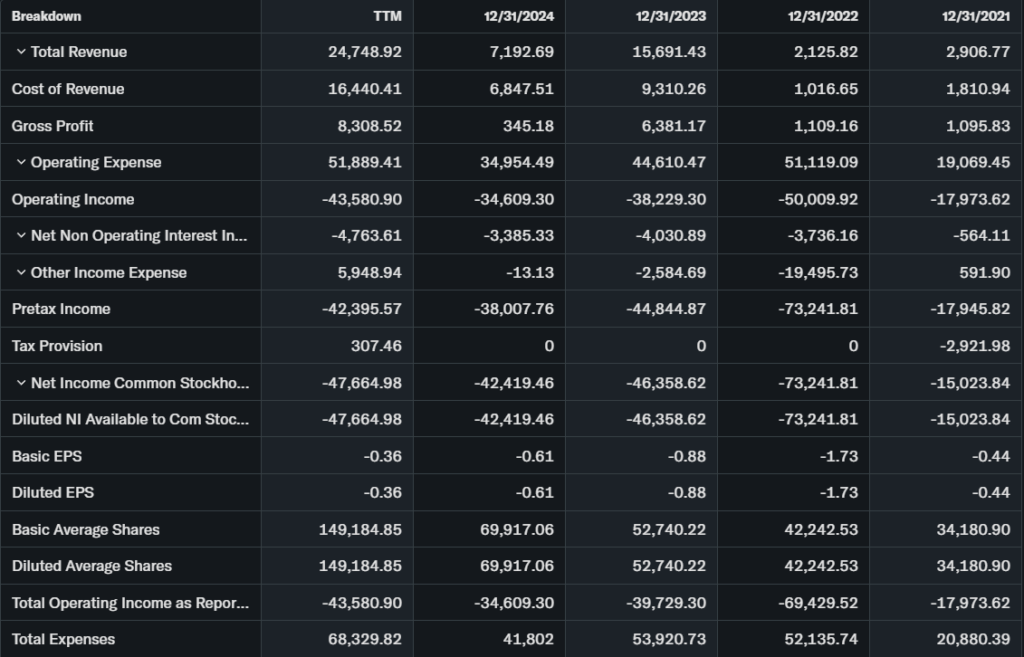Click the 12/31/2023 column header
This screenshot has height=657, width=1024.
point(669,16)
